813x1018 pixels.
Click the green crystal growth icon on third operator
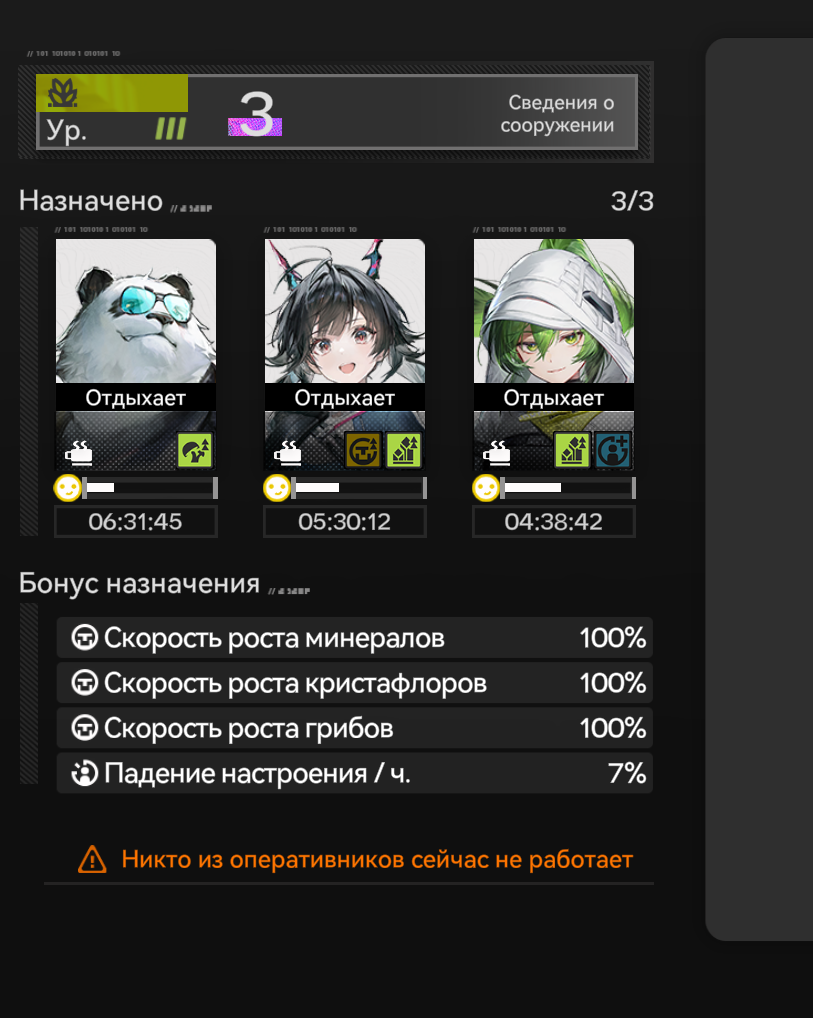coord(571,450)
